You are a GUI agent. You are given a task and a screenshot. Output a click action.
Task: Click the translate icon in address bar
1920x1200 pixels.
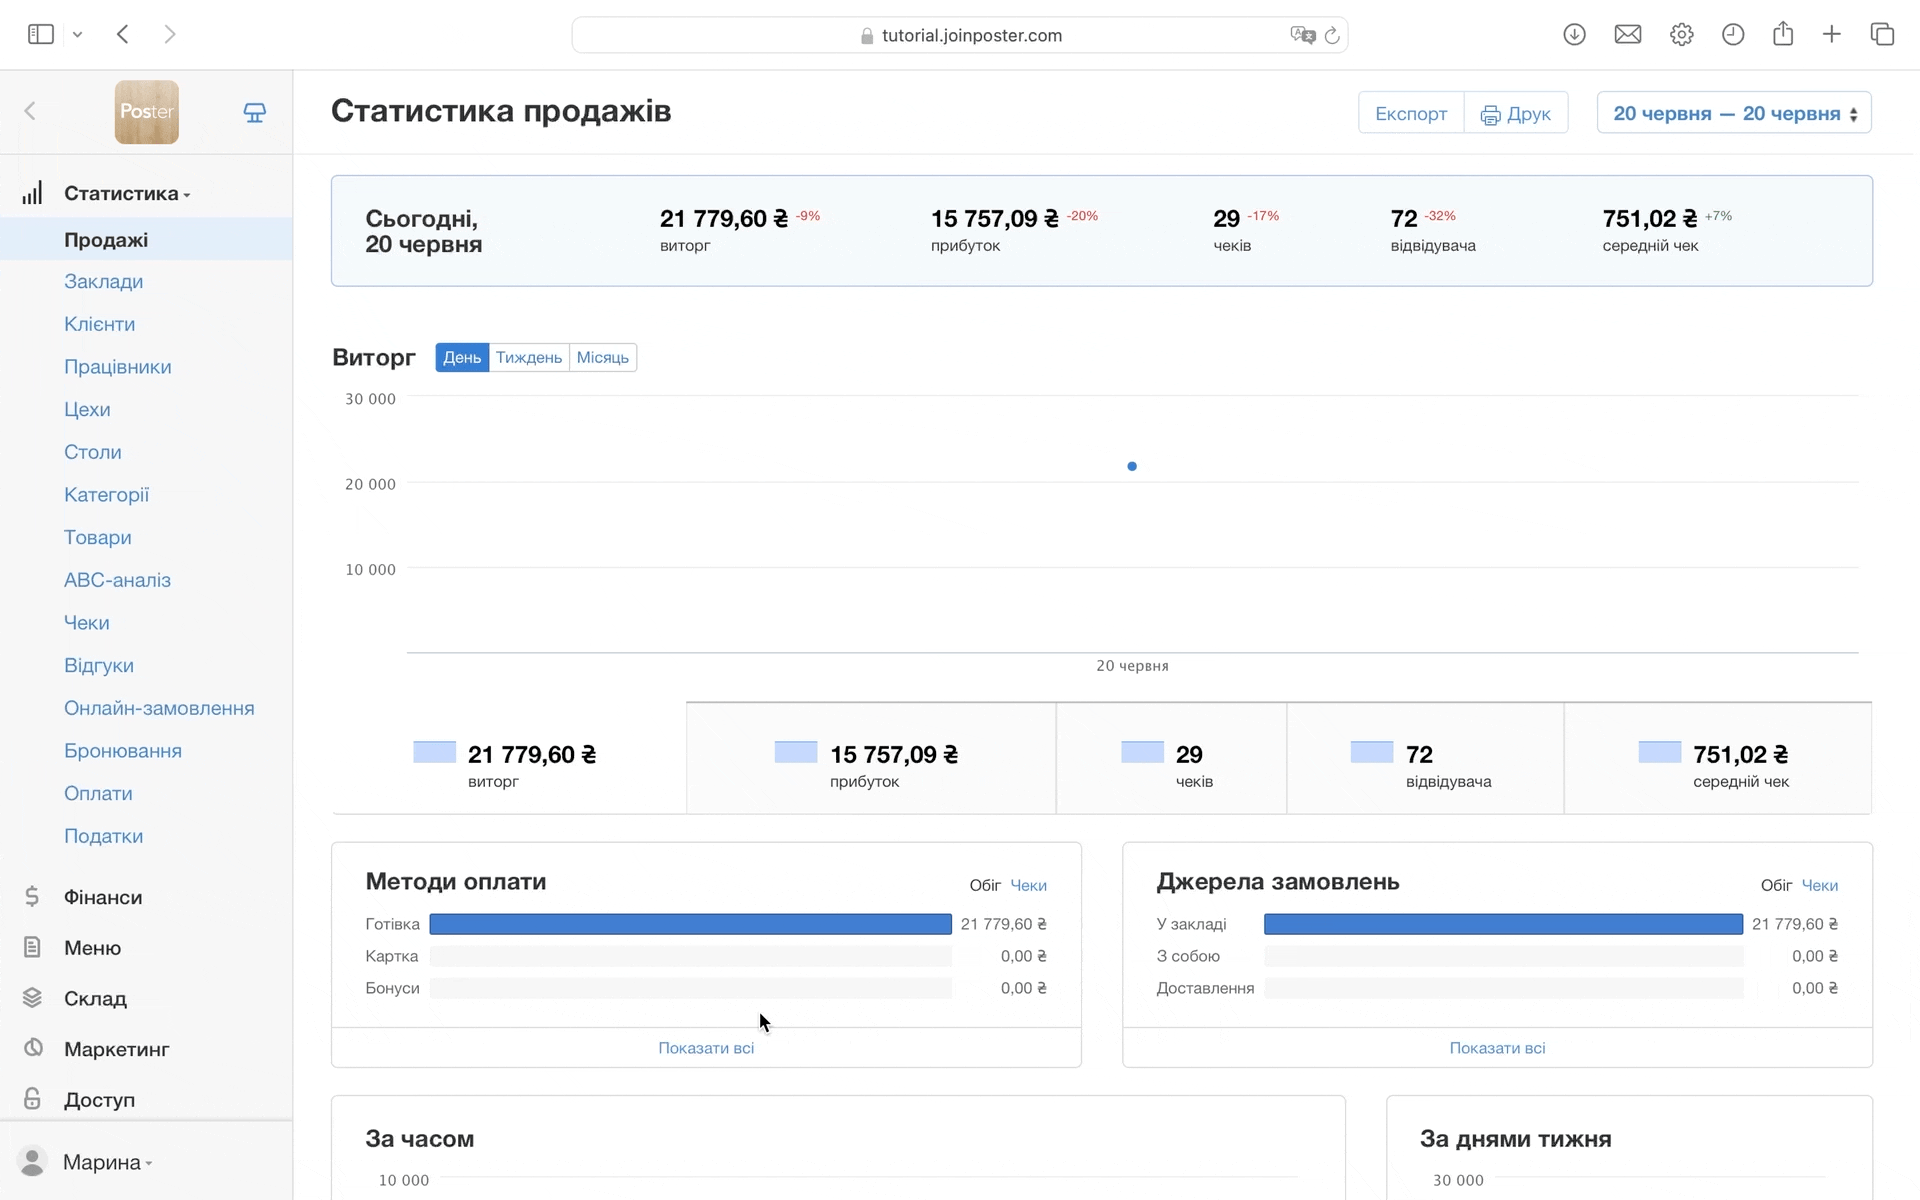pos(1302,35)
